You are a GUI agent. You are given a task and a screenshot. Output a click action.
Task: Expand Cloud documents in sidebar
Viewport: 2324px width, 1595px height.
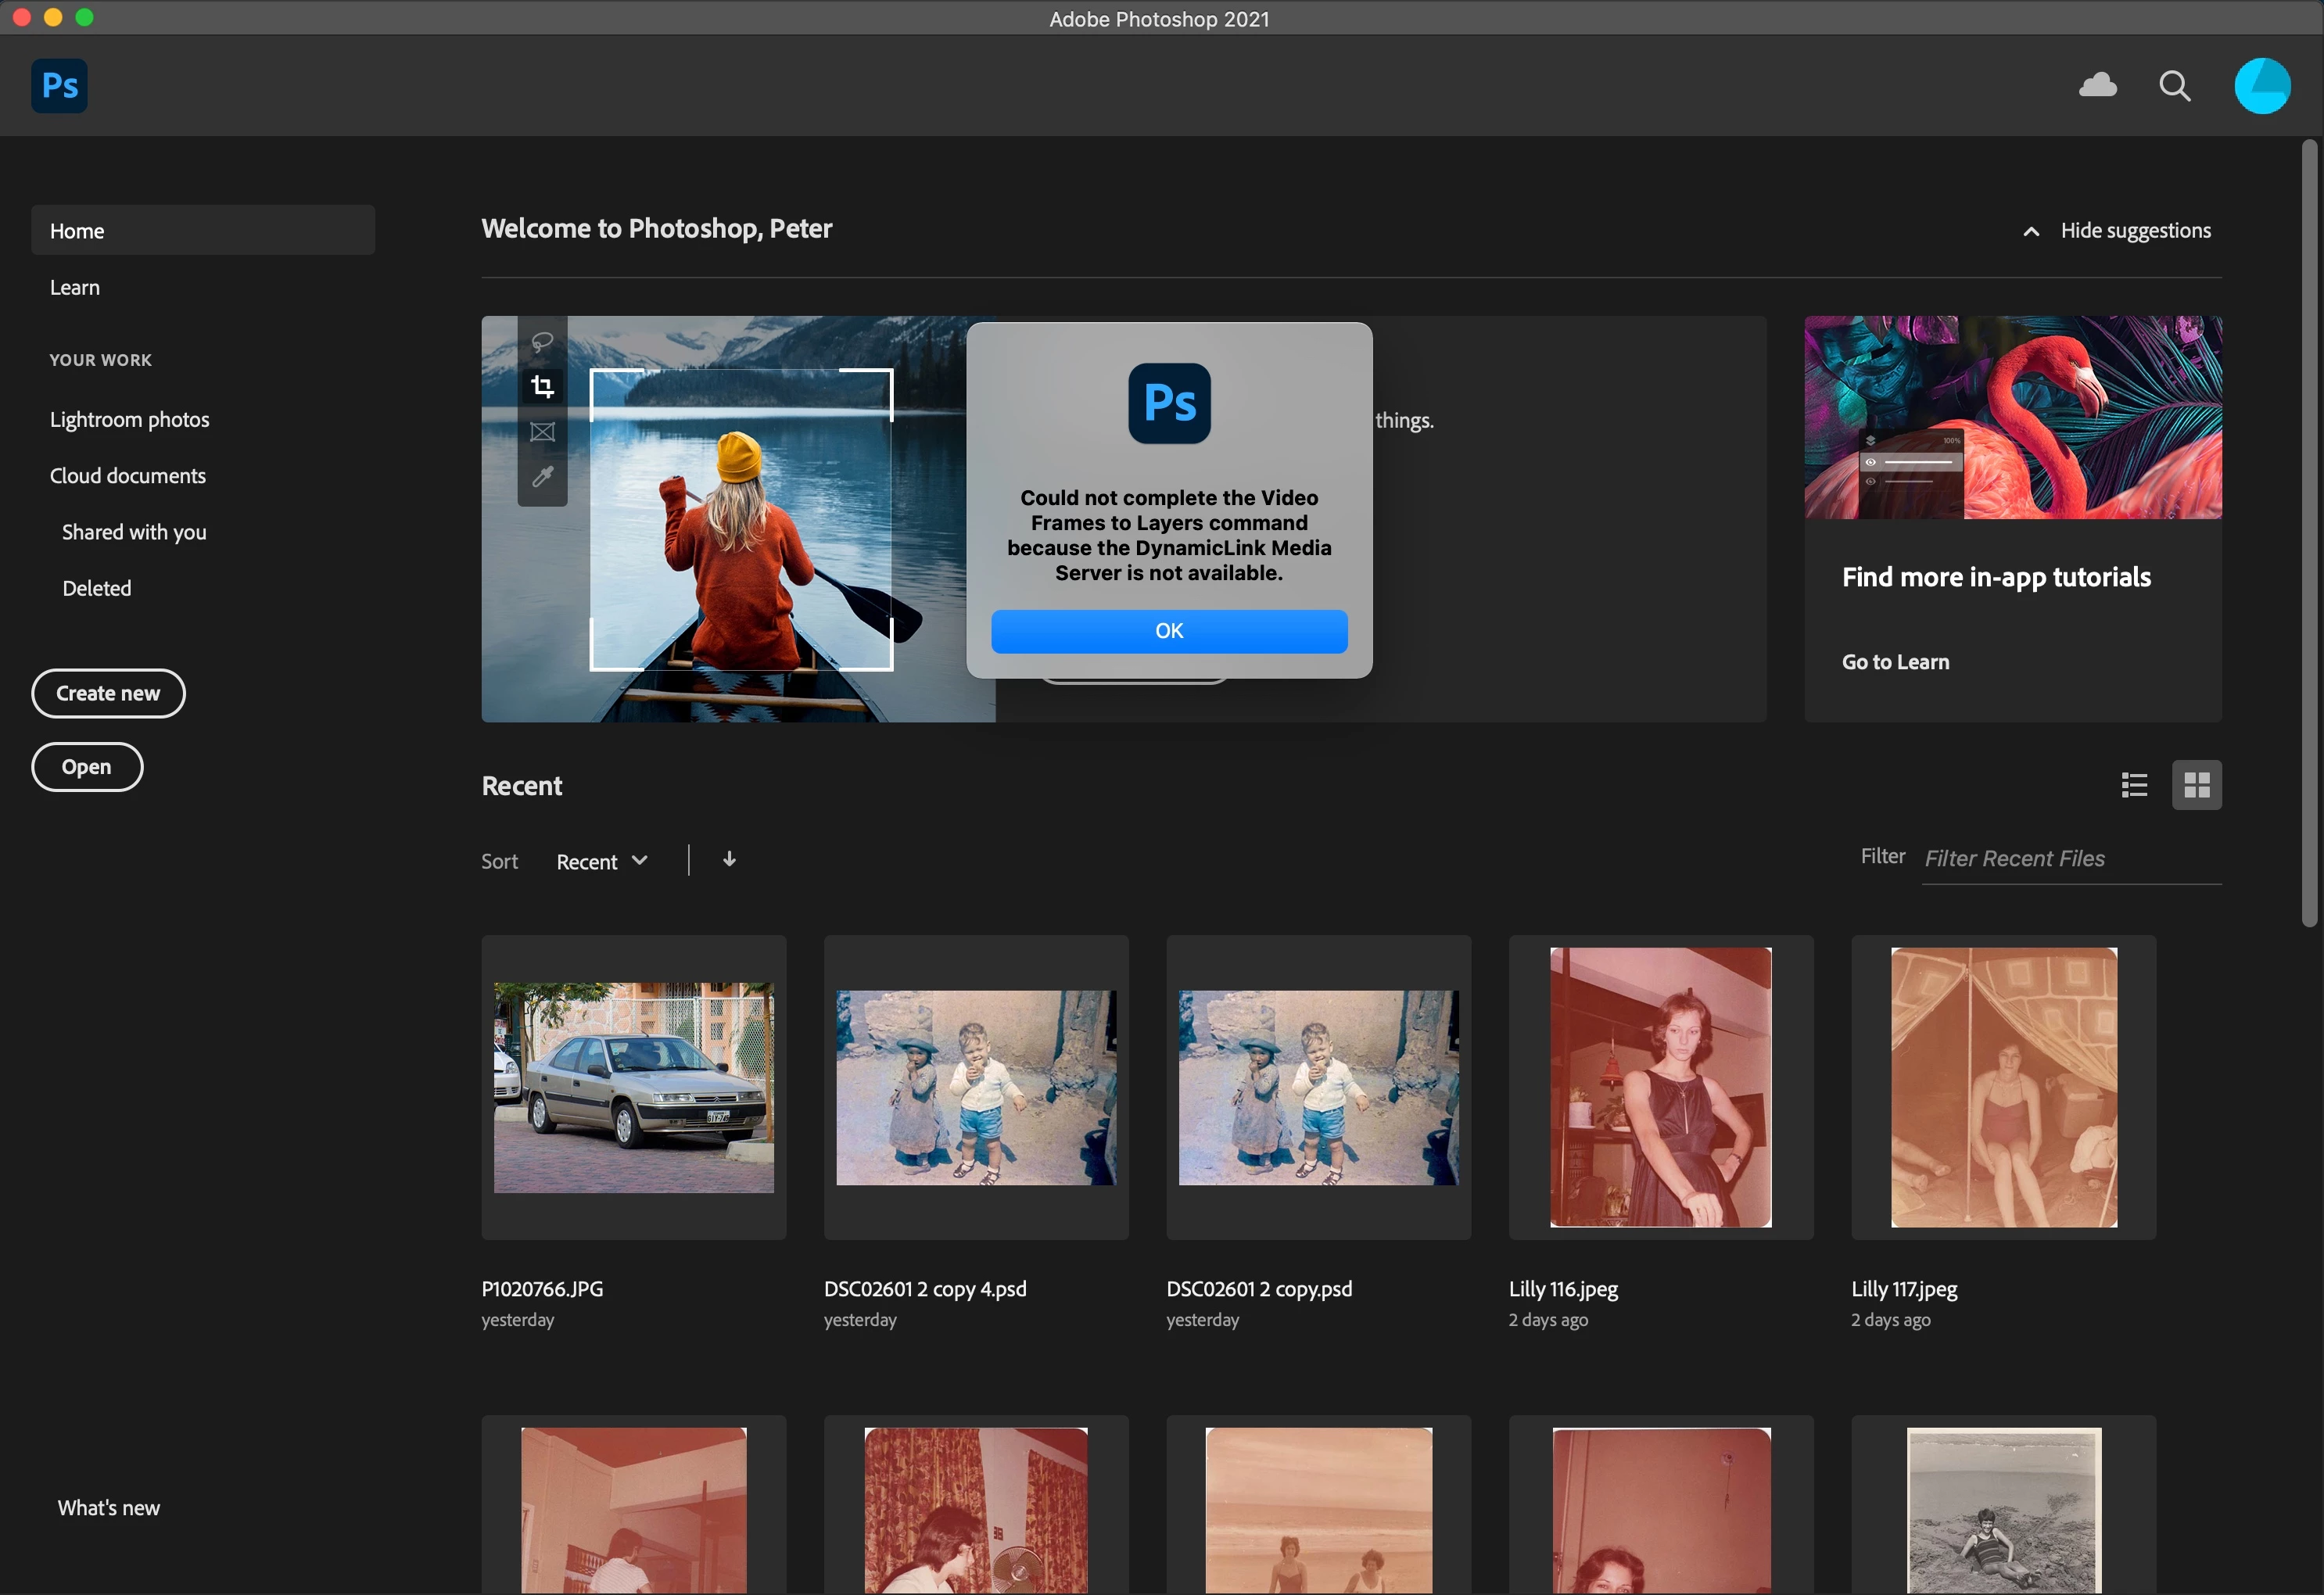click(128, 476)
